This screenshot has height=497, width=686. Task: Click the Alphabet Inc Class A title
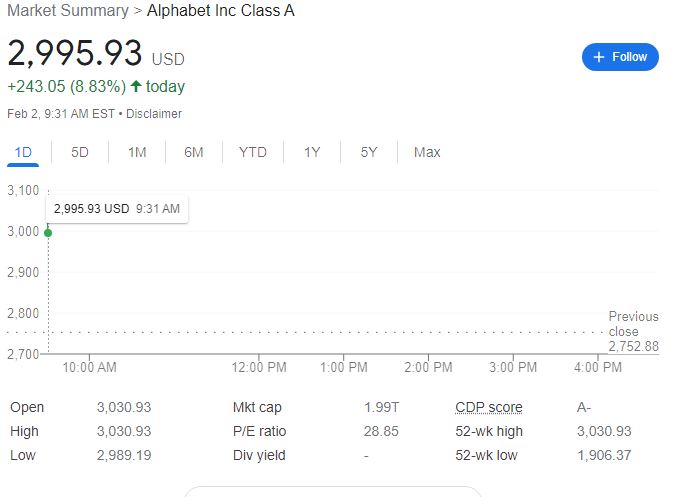(x=221, y=11)
